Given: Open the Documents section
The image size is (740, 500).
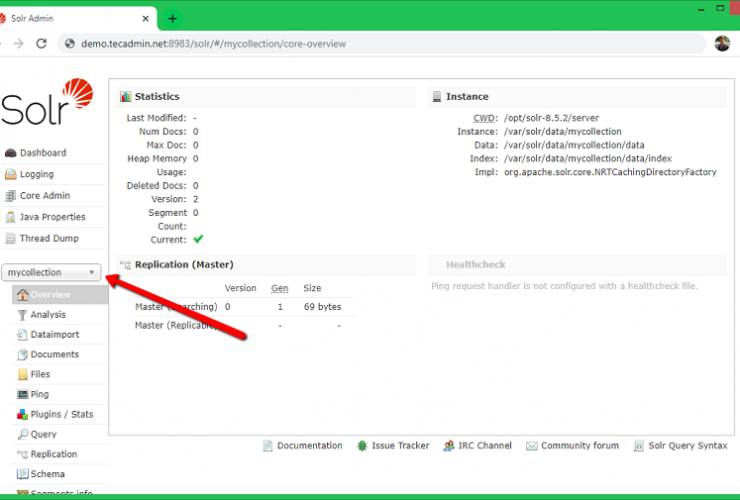Looking at the screenshot, I should (54, 355).
